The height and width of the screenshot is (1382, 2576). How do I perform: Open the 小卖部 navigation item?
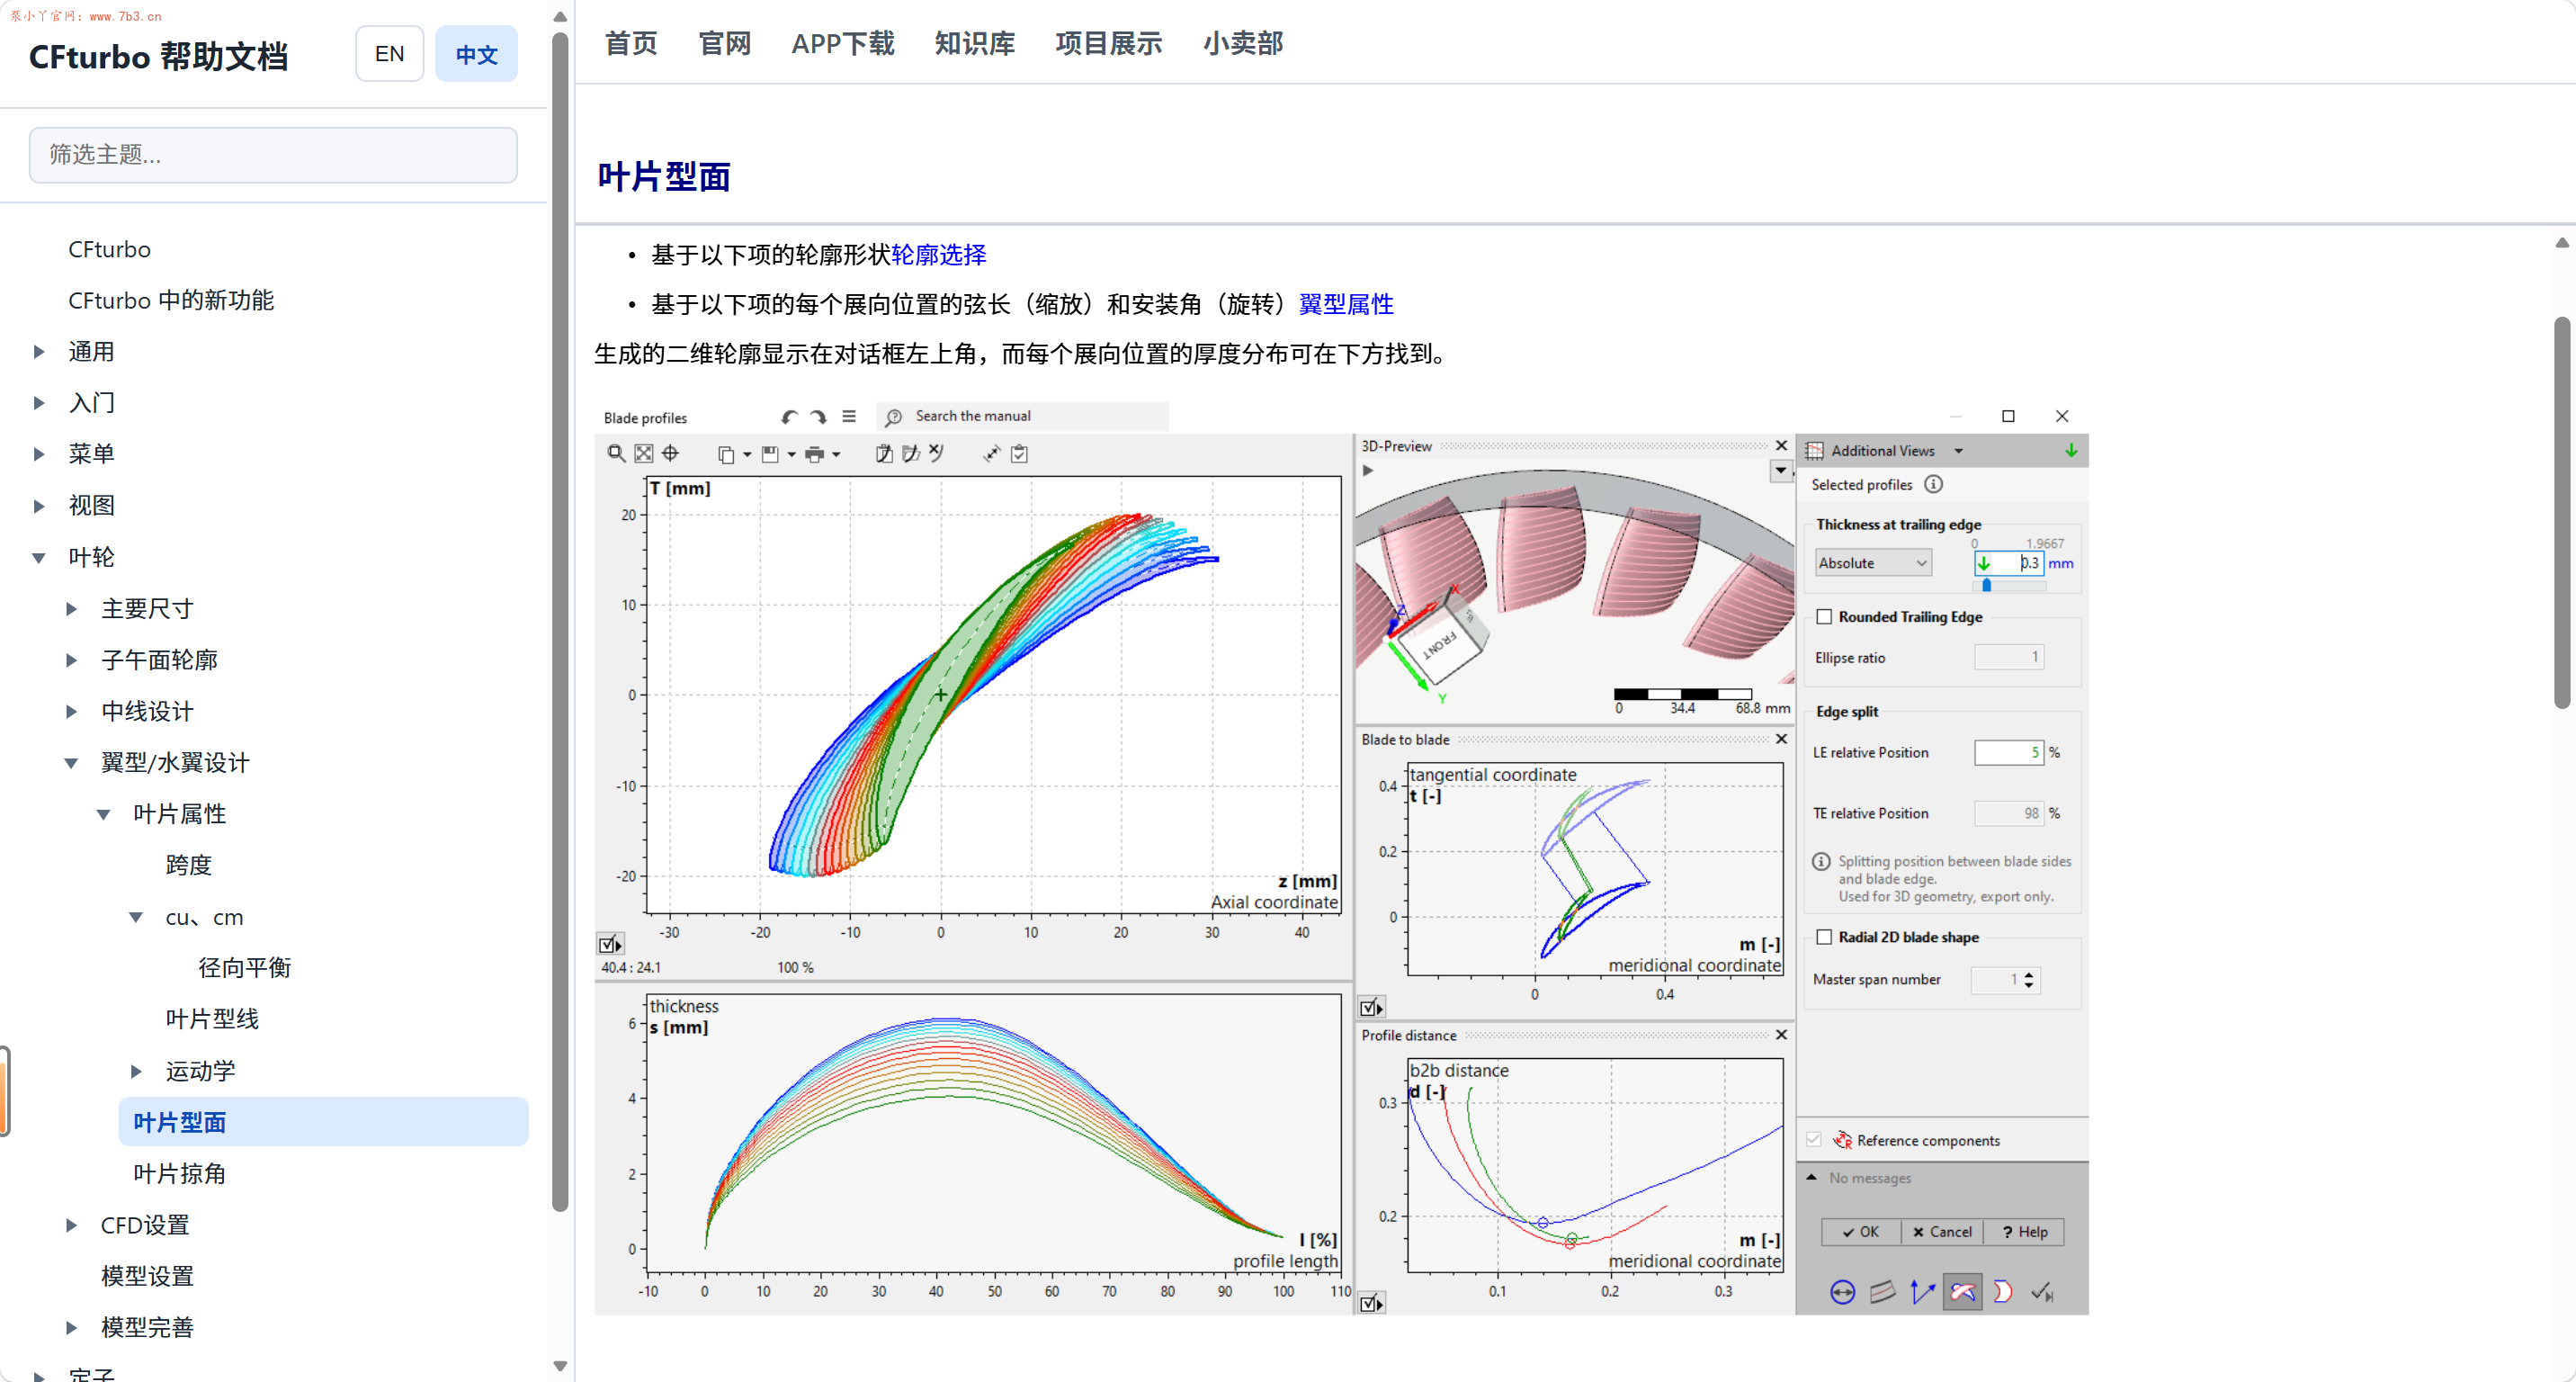click(1243, 43)
